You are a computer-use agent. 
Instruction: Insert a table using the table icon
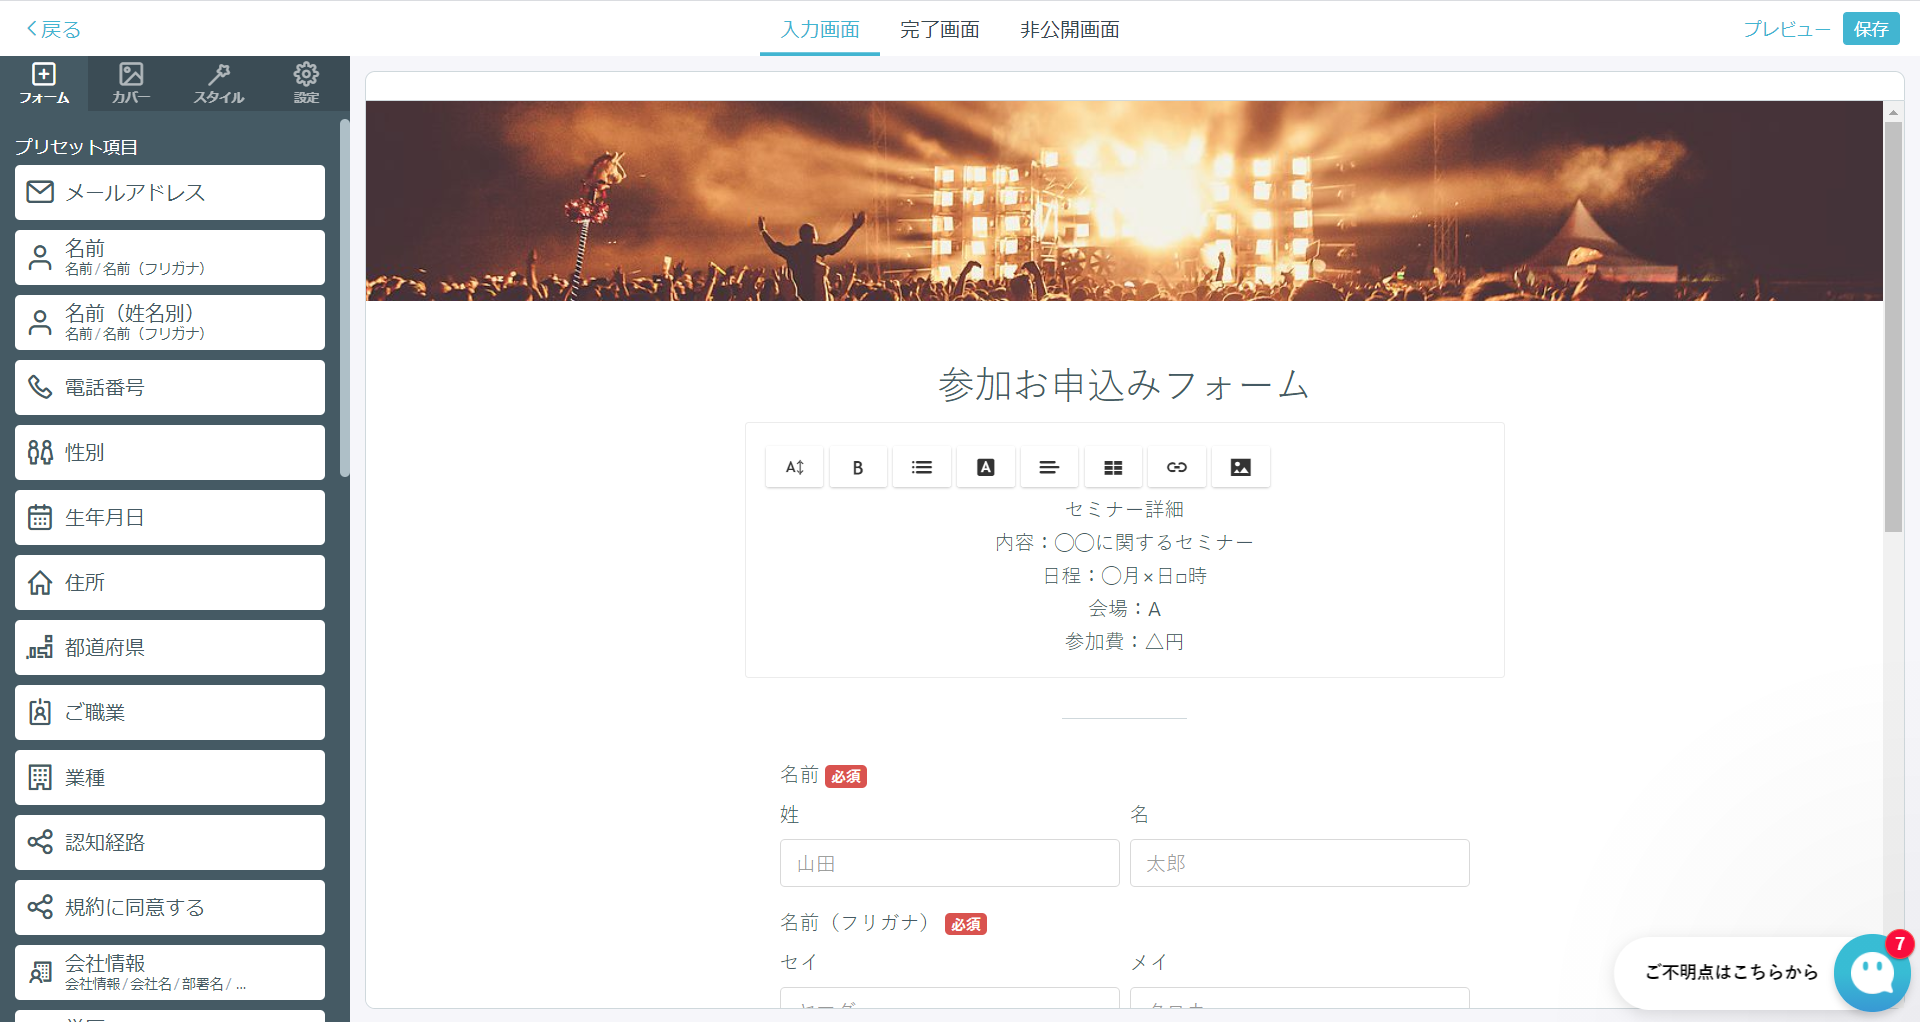(1113, 467)
